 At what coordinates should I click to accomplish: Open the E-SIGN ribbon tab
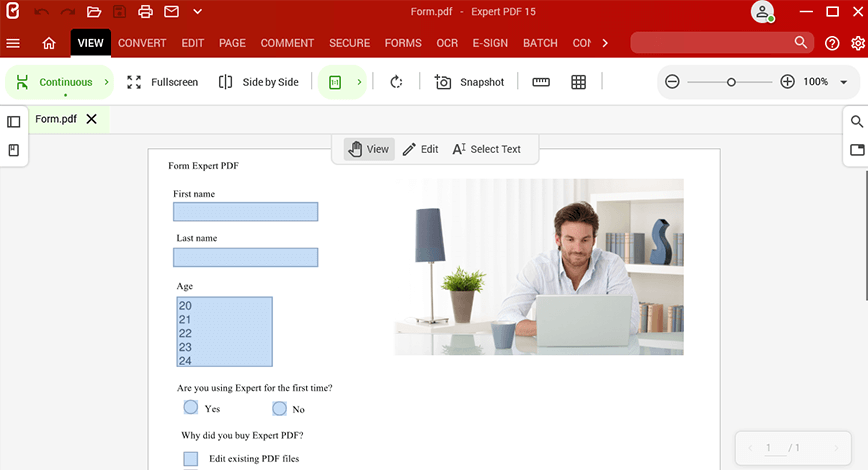point(490,43)
